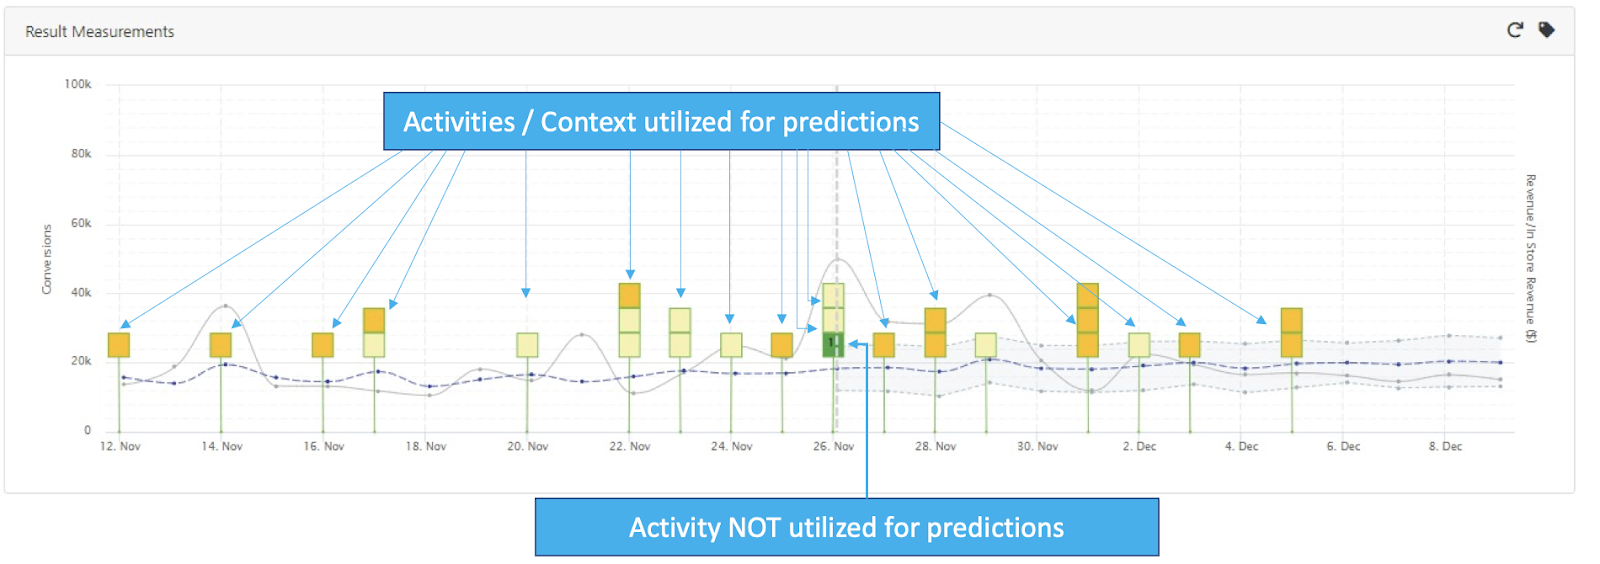Click the orange marker at 3 Dec

click(x=1190, y=345)
